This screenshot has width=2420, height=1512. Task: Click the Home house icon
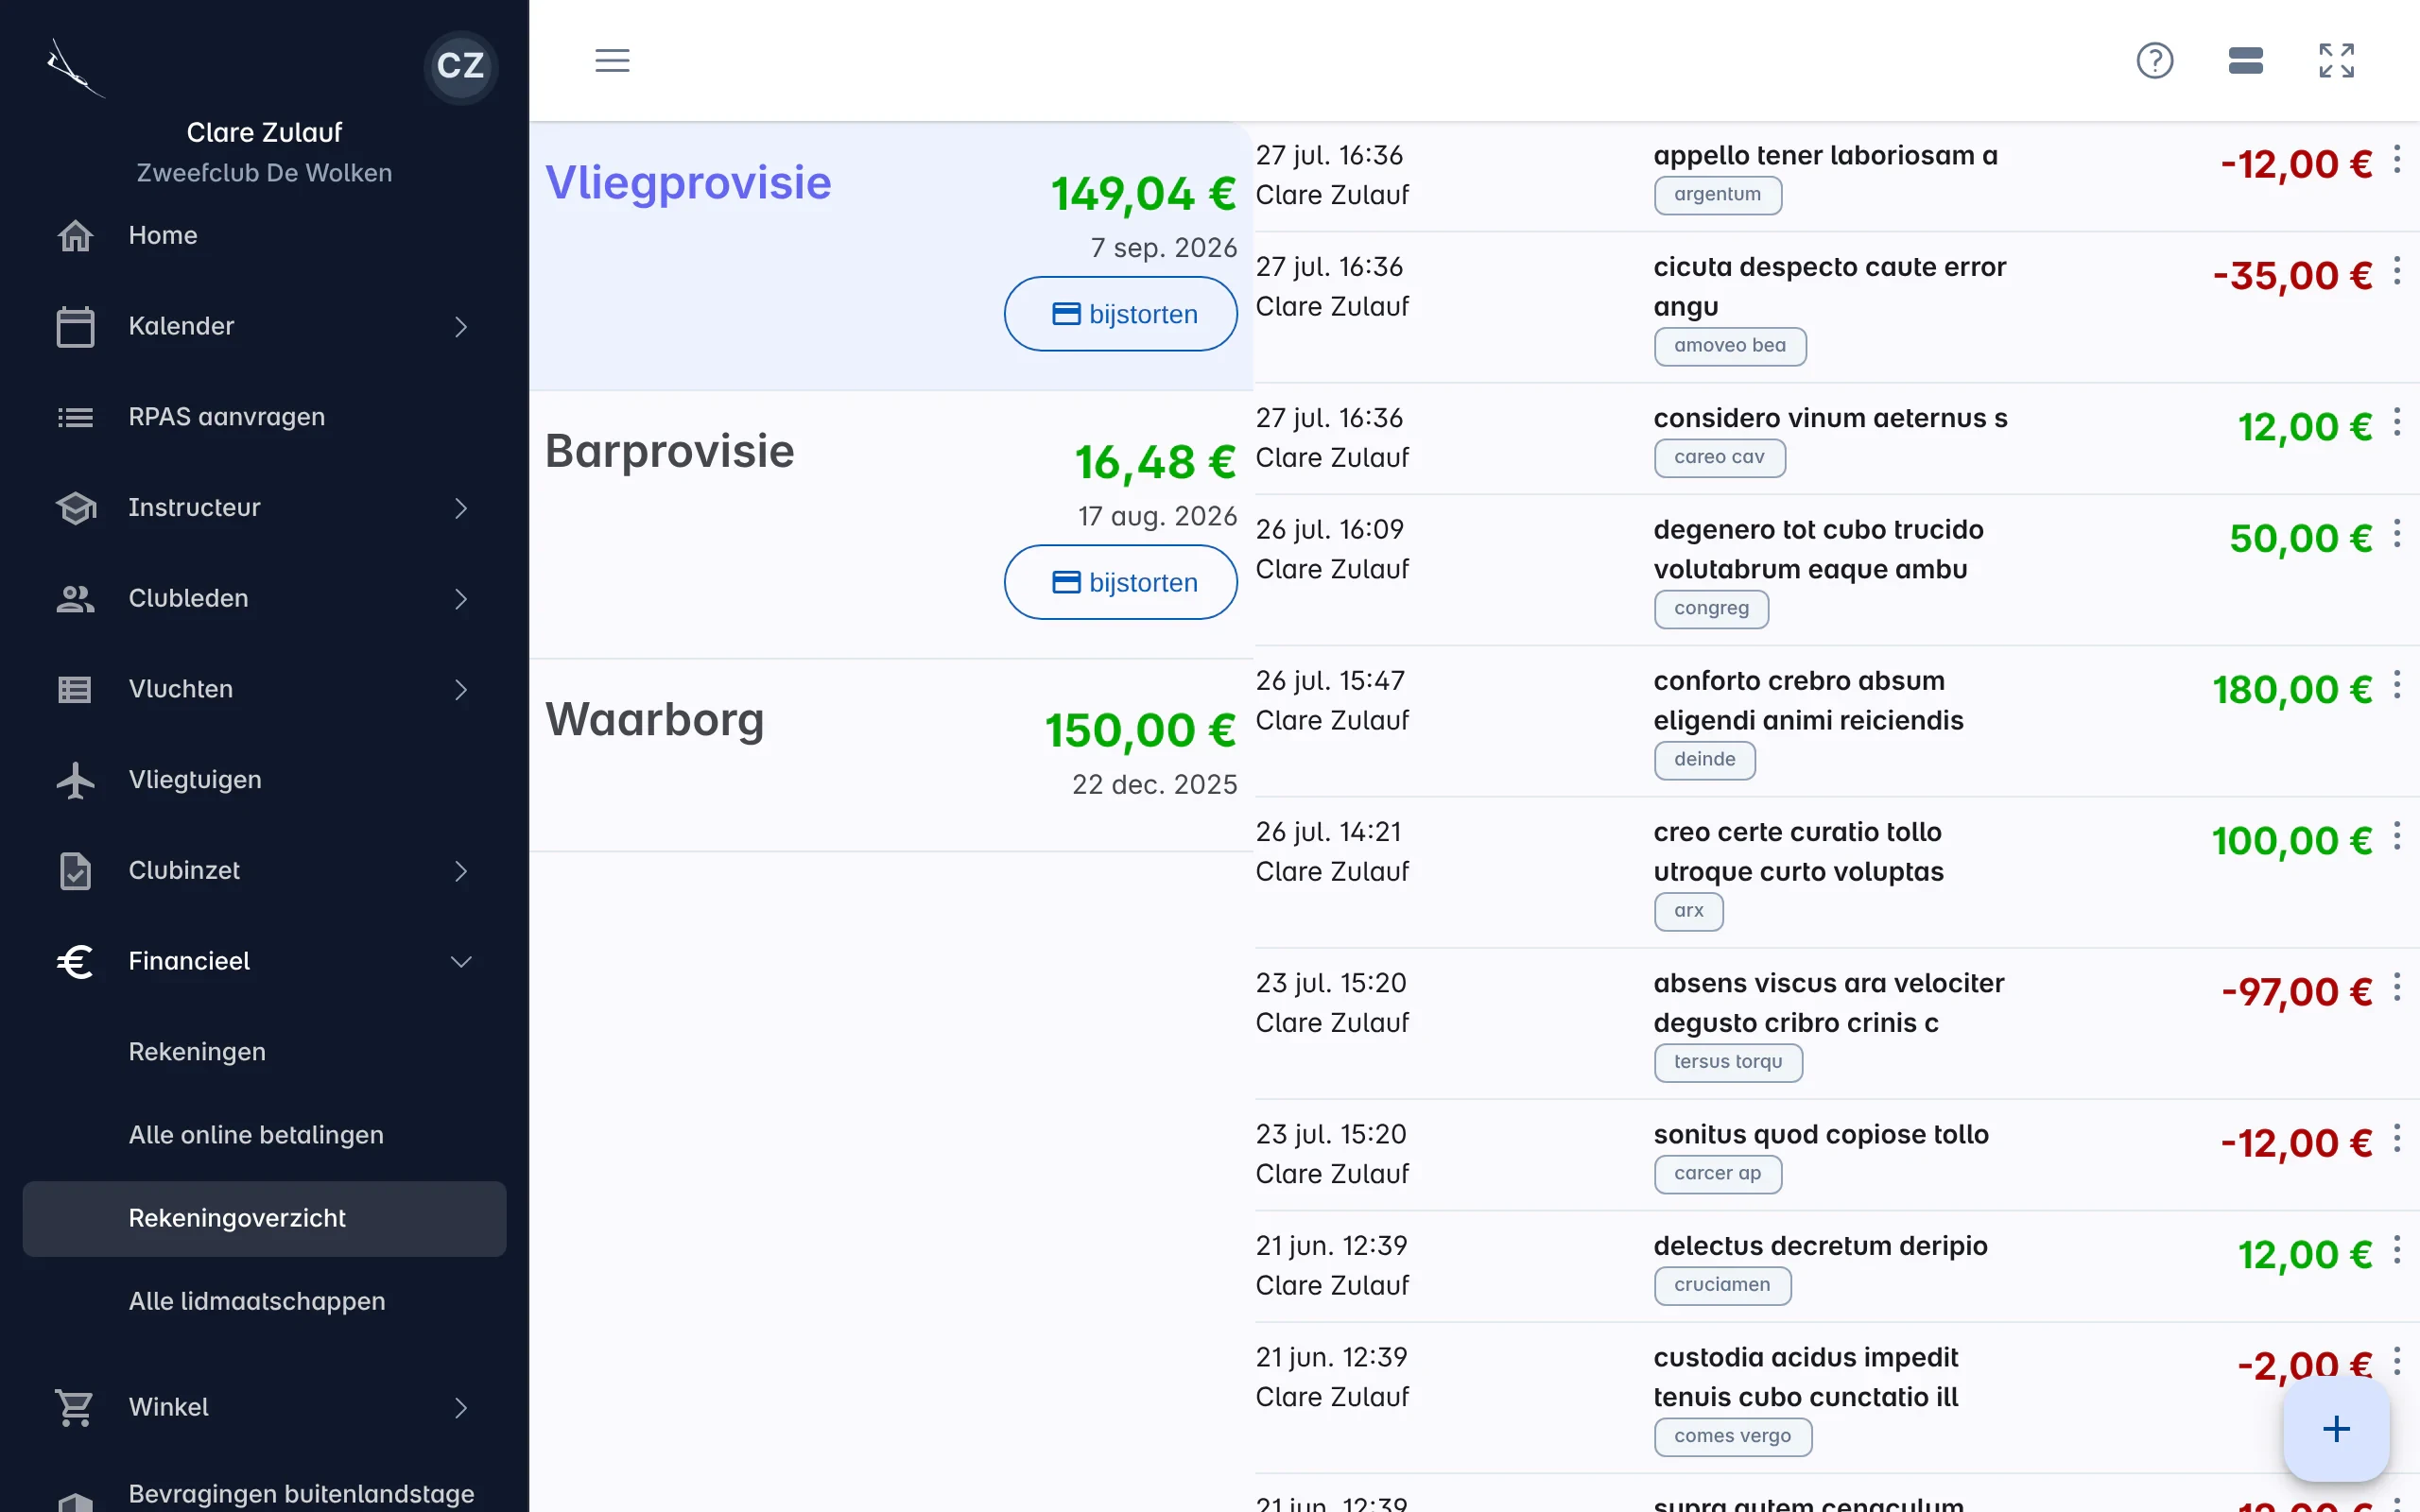[x=75, y=236]
